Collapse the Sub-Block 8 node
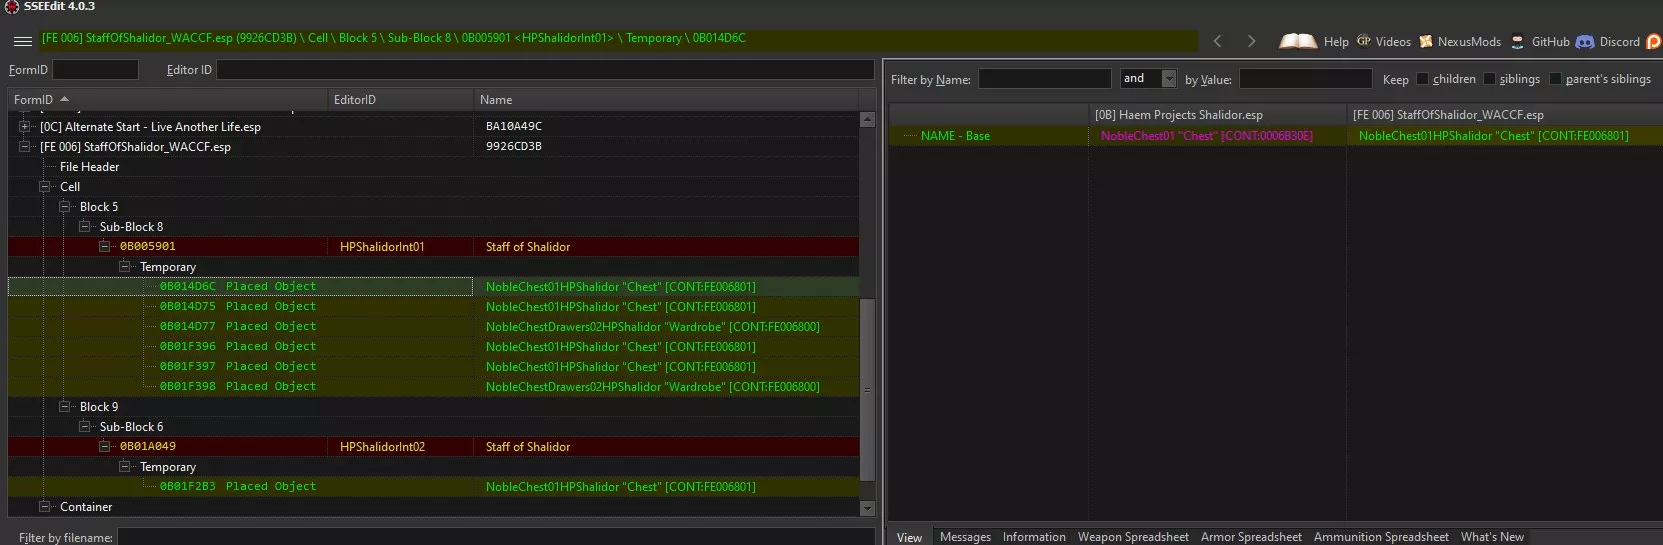 [x=85, y=227]
